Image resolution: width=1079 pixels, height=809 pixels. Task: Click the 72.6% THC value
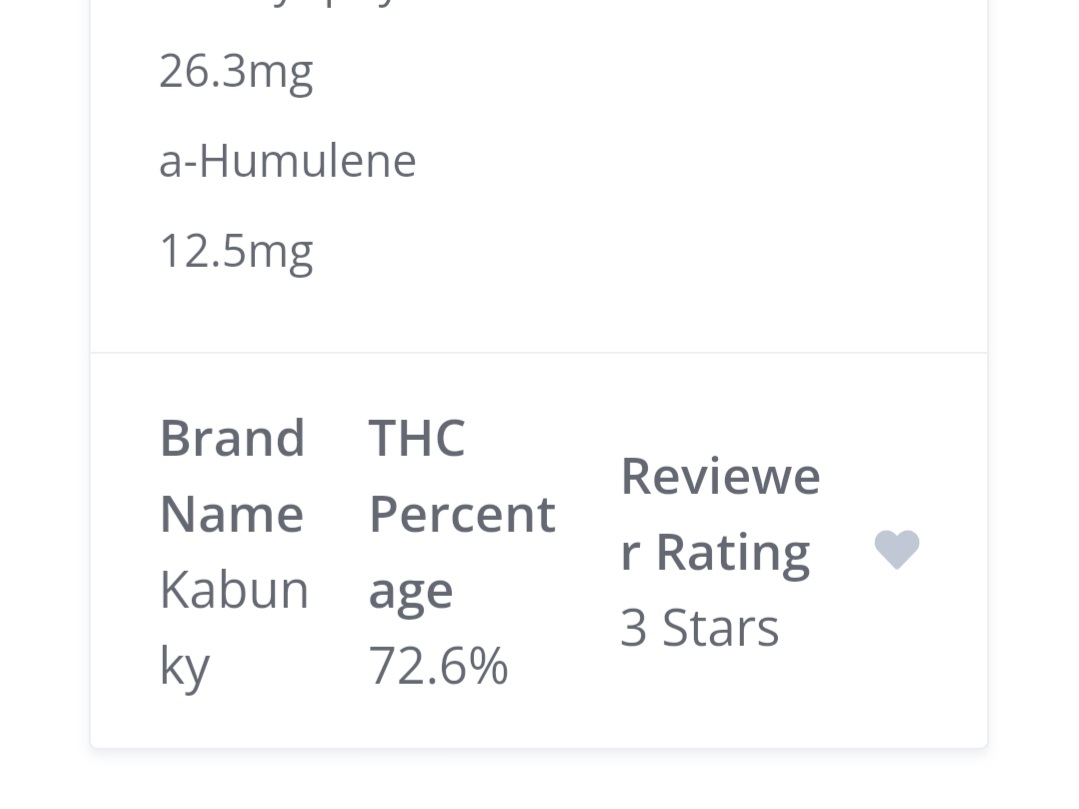pos(438,665)
